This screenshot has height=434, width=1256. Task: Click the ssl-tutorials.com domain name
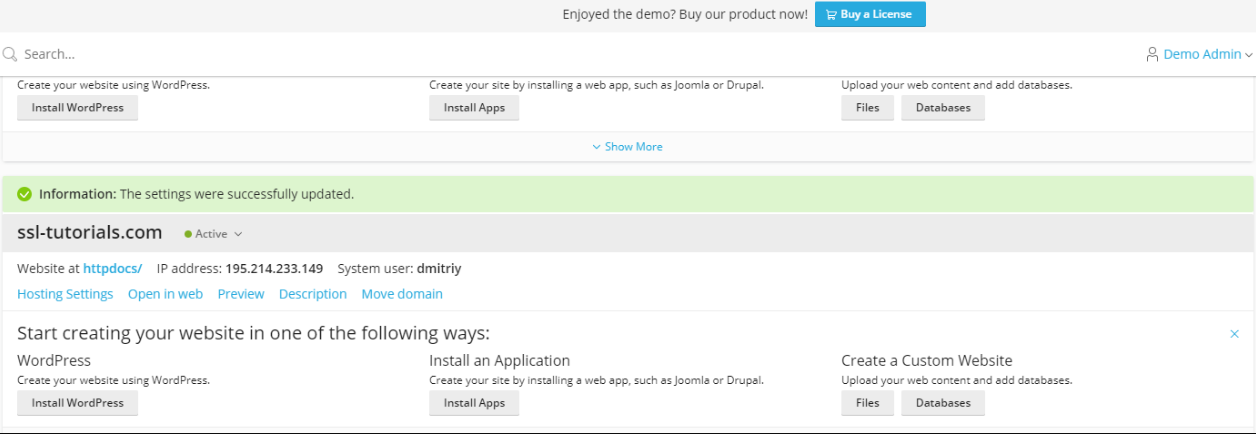[x=90, y=233]
